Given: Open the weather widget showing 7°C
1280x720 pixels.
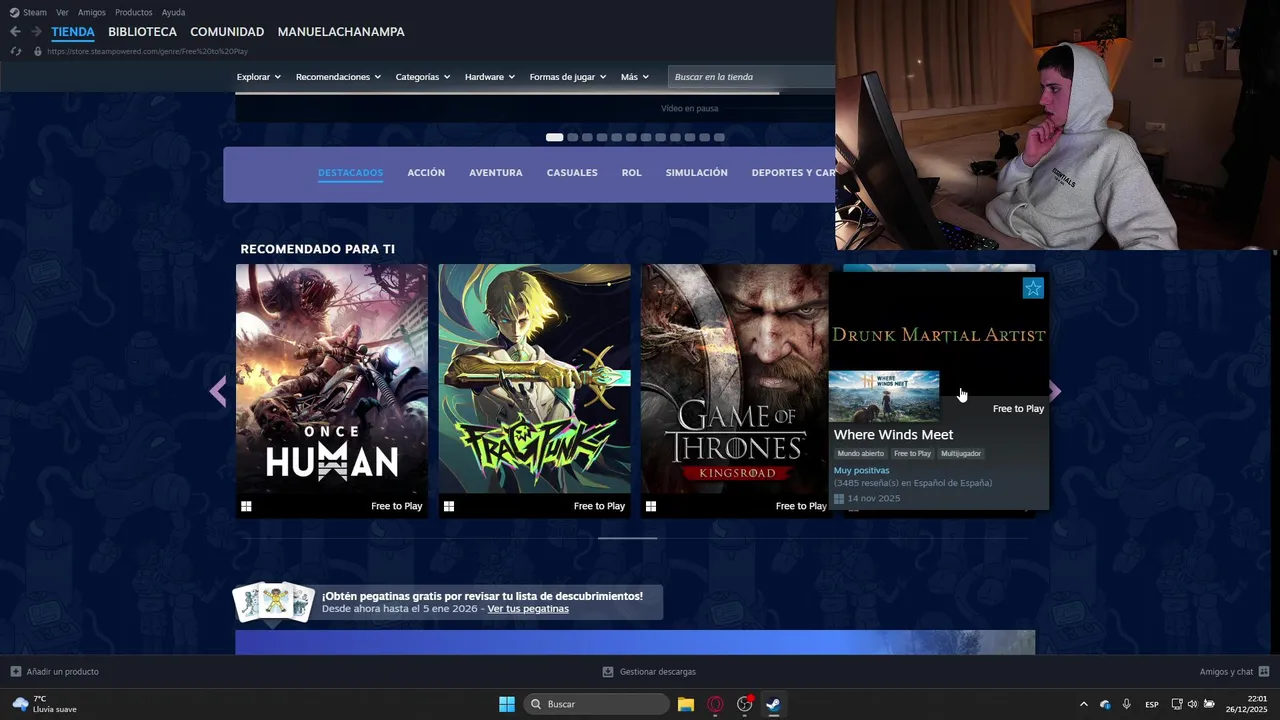Looking at the screenshot, I should (x=45, y=704).
